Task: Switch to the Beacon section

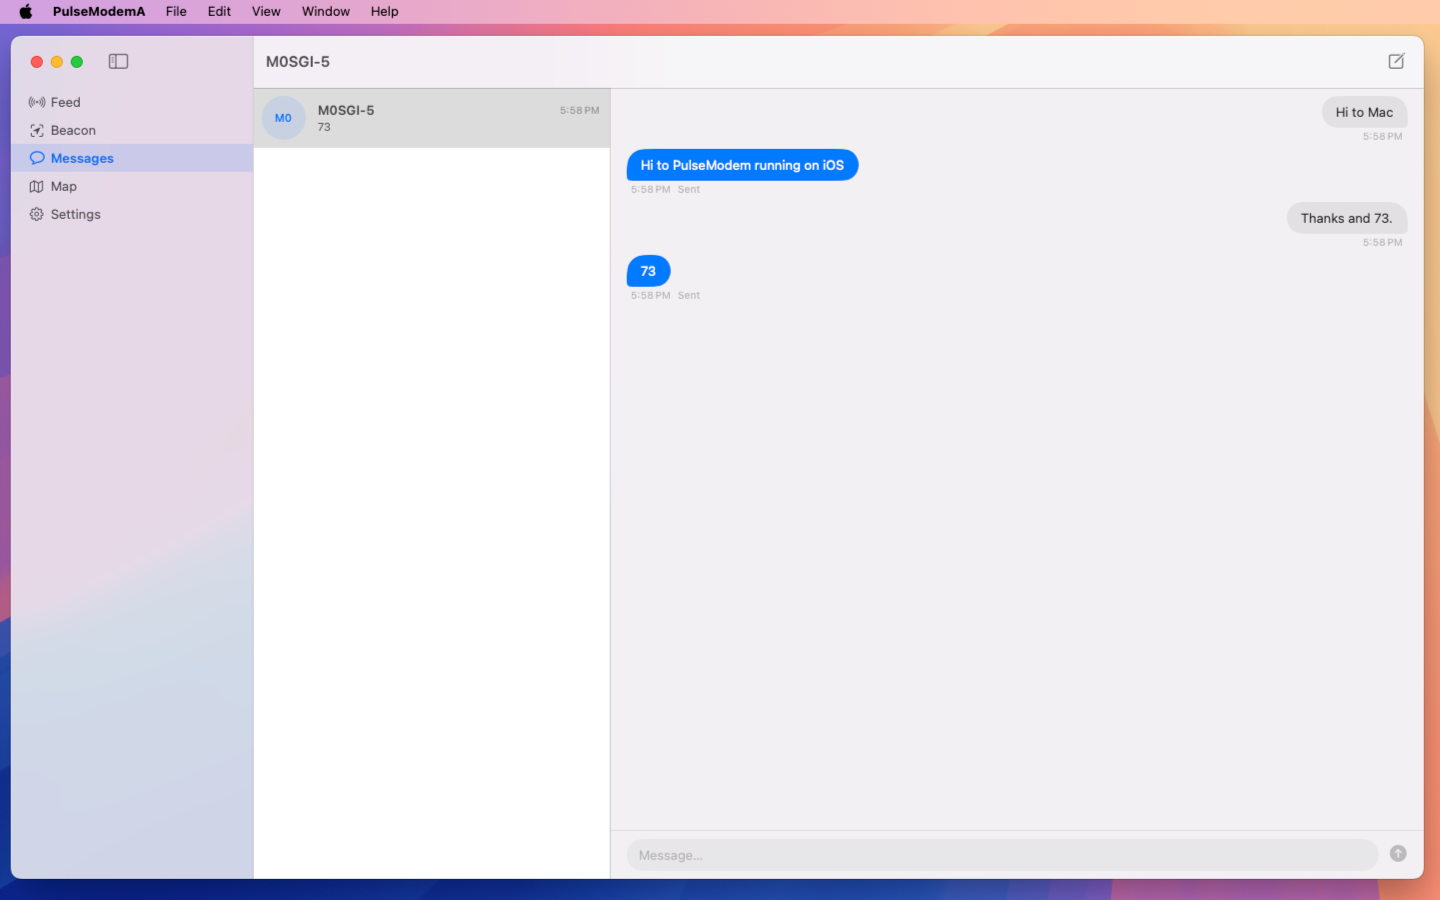Action: pyautogui.click(x=73, y=130)
